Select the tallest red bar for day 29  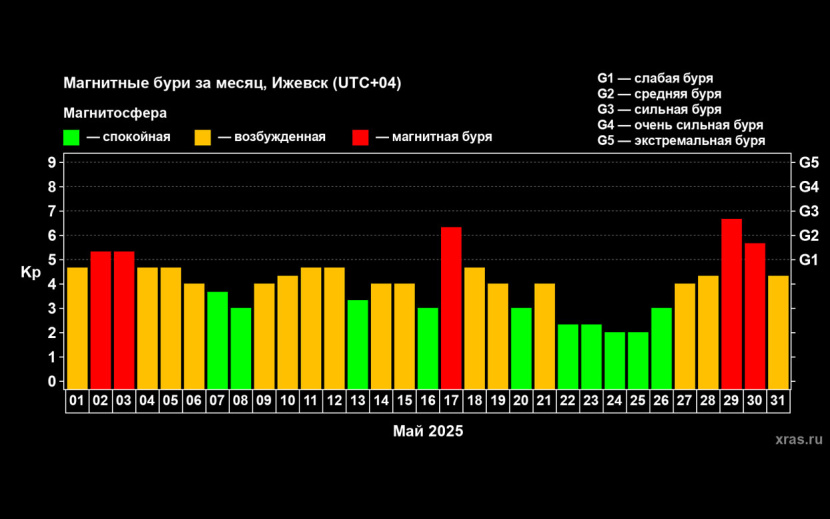coord(732,303)
